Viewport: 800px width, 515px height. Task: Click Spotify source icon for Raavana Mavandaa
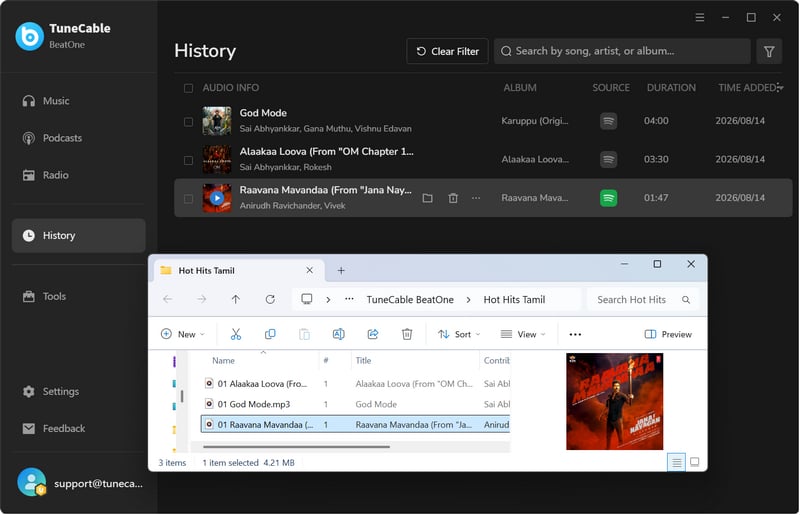[x=608, y=198]
